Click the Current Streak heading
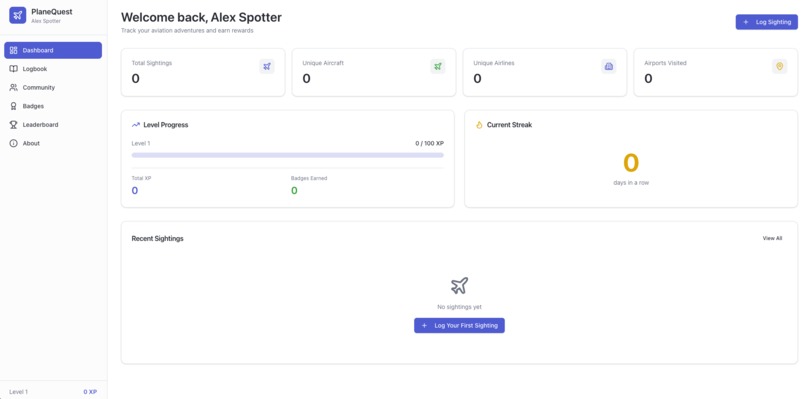Viewport: 806px width, 399px height. point(509,124)
